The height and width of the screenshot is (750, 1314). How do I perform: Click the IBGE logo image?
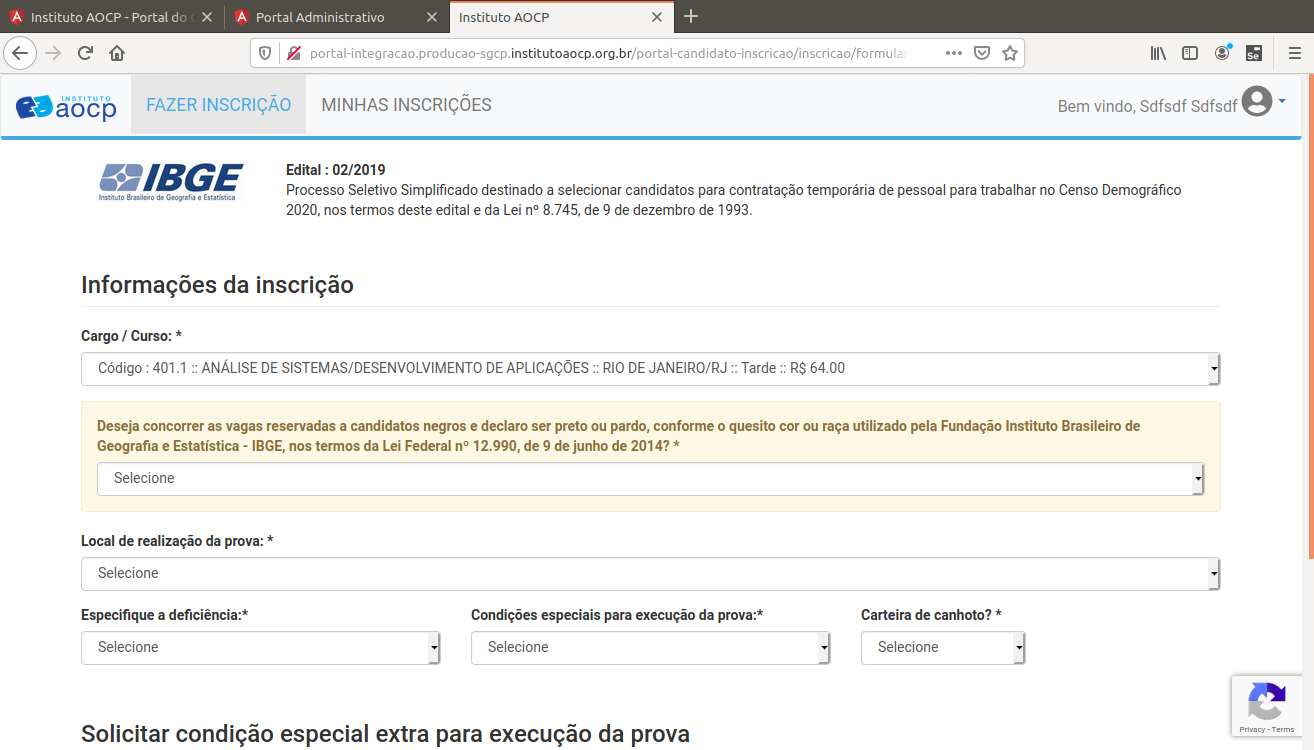tap(171, 183)
